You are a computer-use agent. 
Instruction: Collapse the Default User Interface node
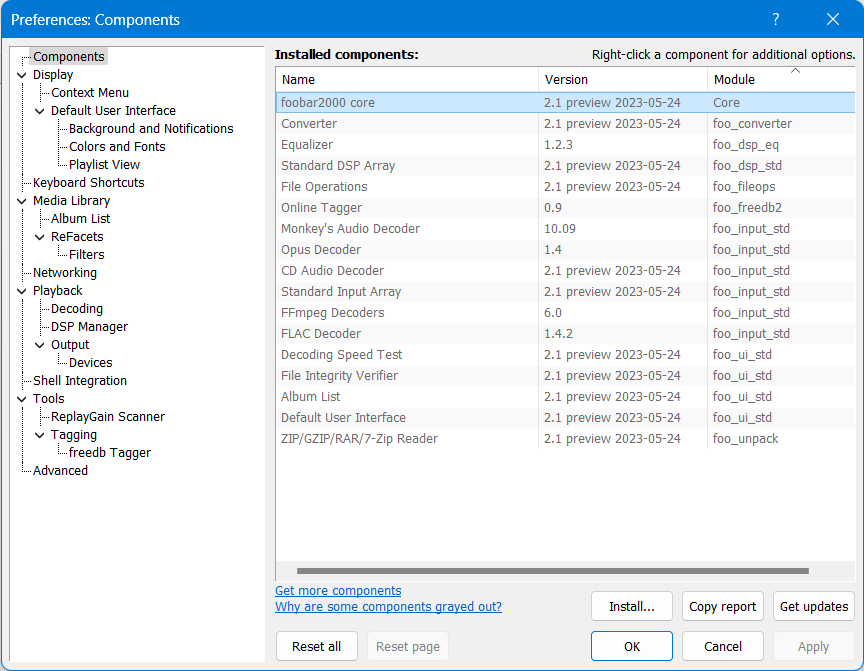(x=40, y=111)
